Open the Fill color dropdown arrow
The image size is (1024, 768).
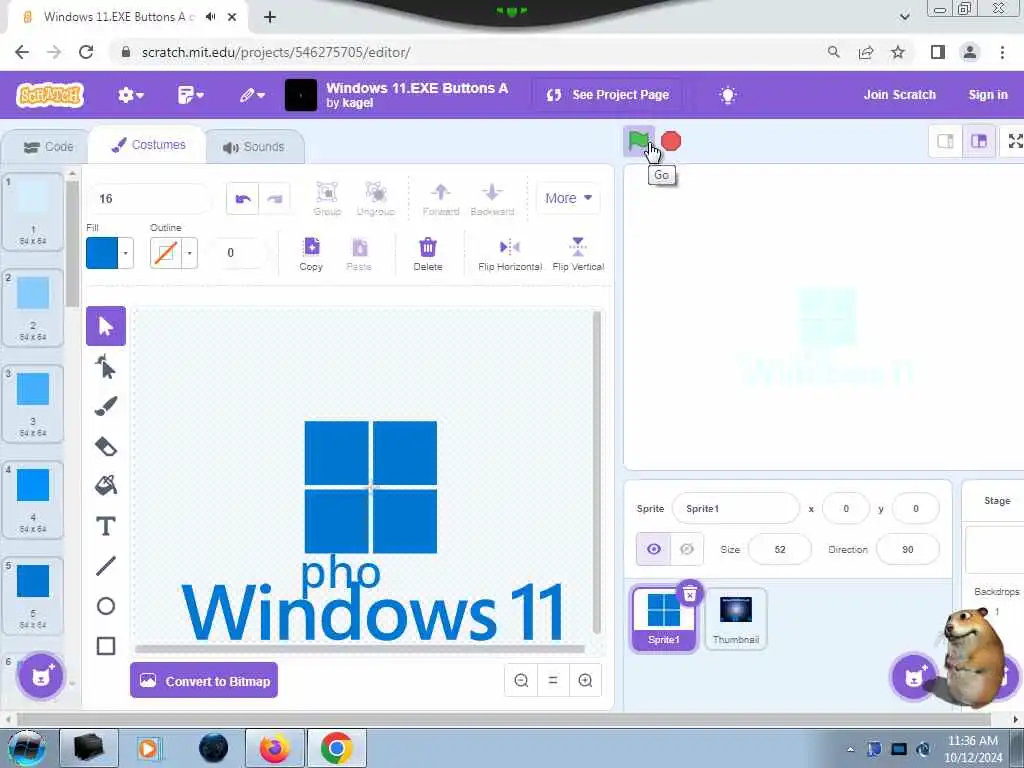(x=125, y=253)
